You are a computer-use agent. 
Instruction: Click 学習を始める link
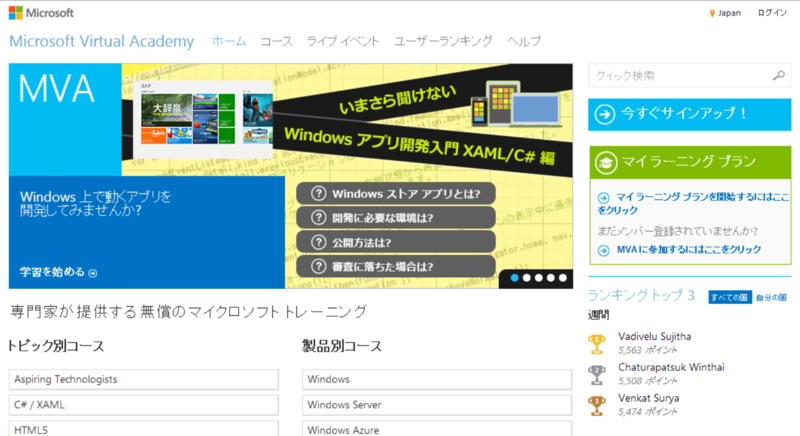coord(52,272)
